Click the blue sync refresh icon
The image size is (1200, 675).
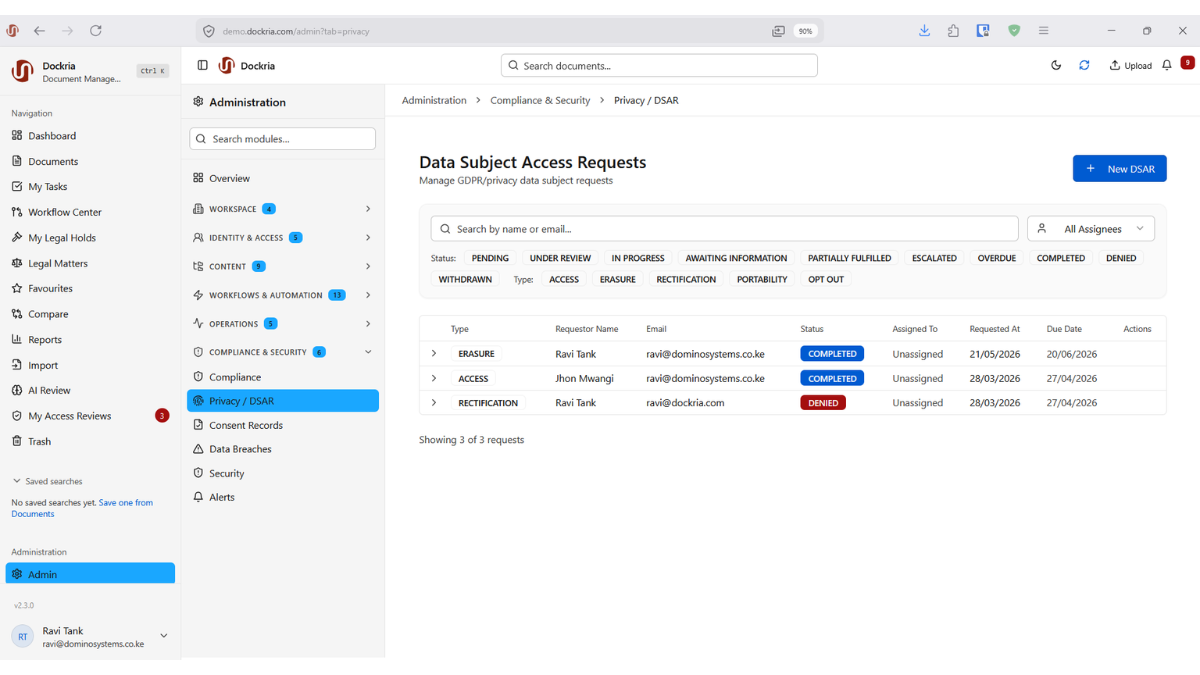(x=1084, y=65)
